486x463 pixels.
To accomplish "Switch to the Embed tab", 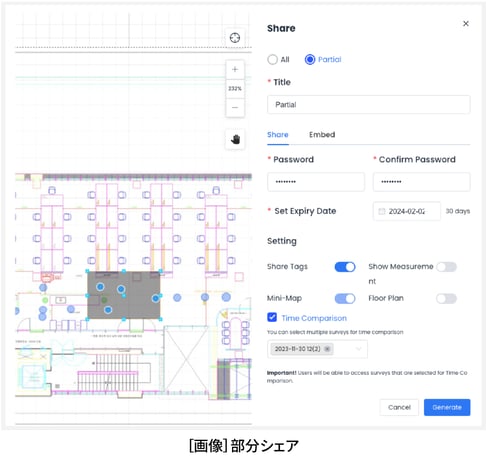I will click(322, 135).
